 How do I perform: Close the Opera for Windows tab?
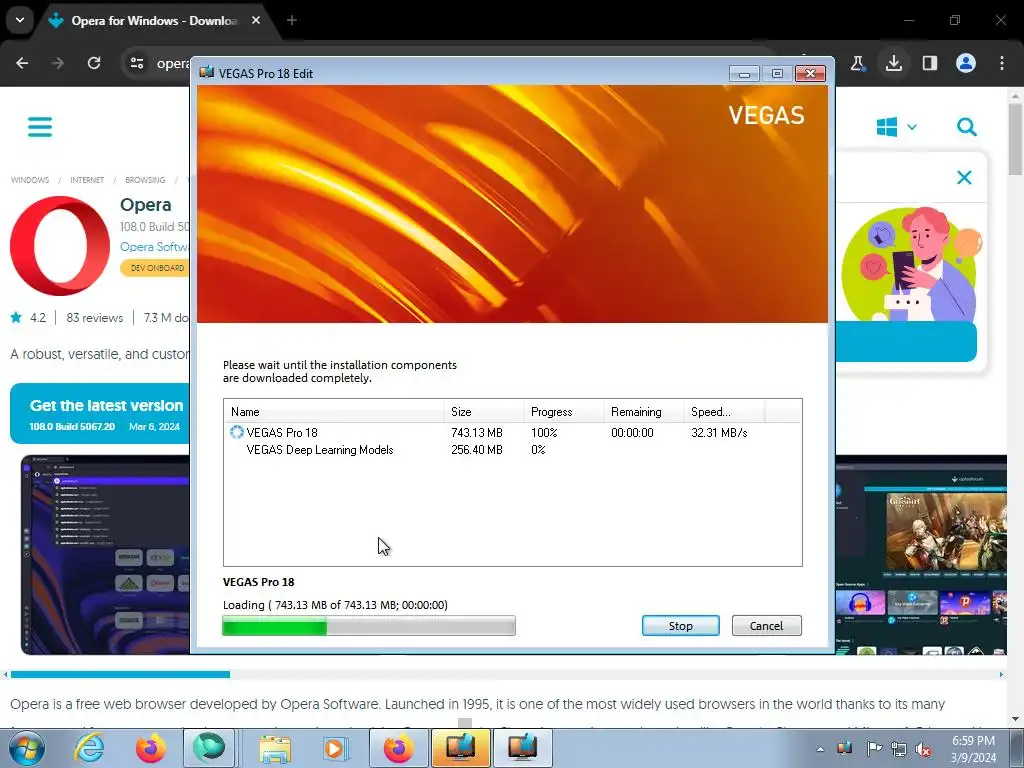[x=256, y=20]
